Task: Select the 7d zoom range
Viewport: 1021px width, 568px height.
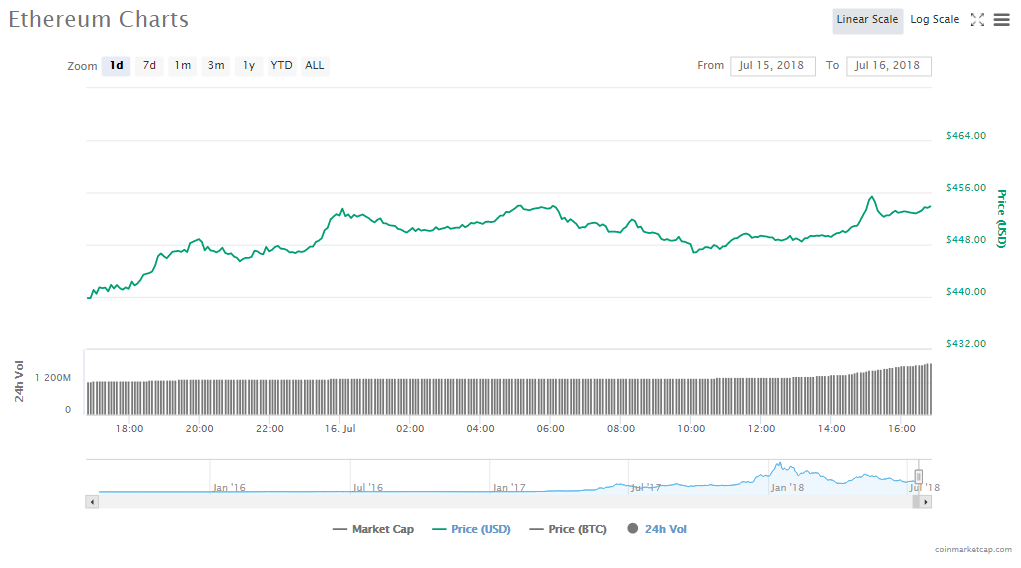Action: (x=149, y=66)
